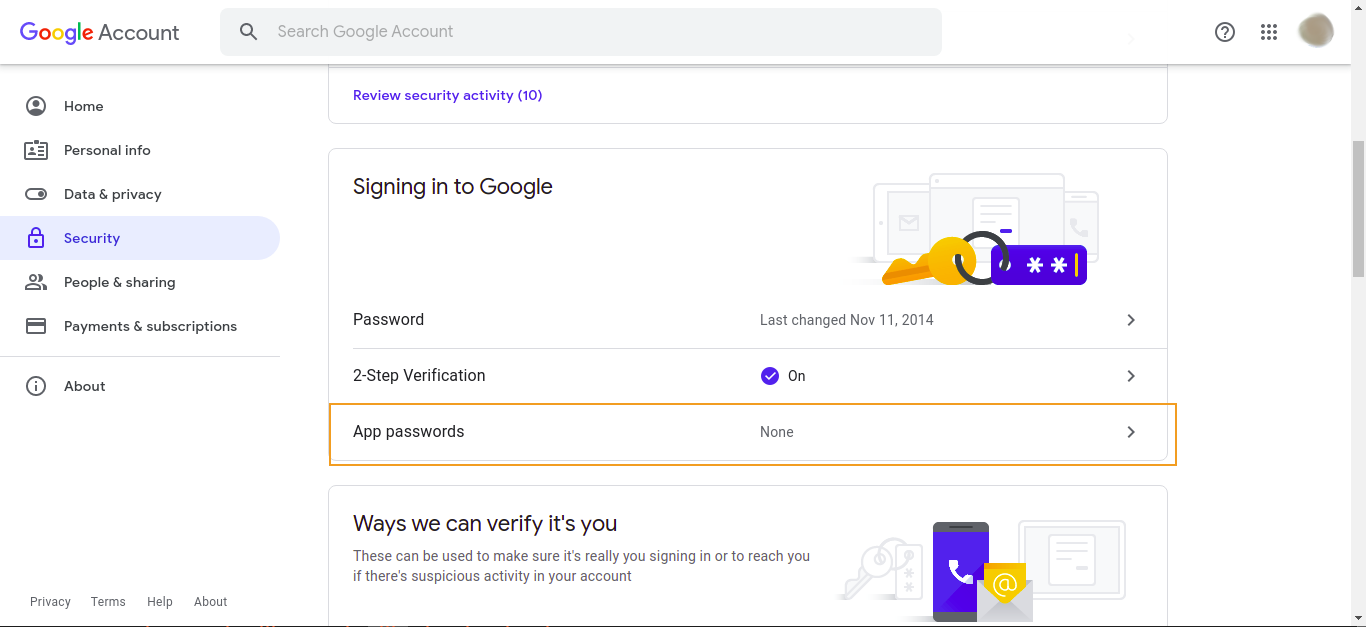
Task: Open People & sharing via its people icon
Action: (x=36, y=282)
